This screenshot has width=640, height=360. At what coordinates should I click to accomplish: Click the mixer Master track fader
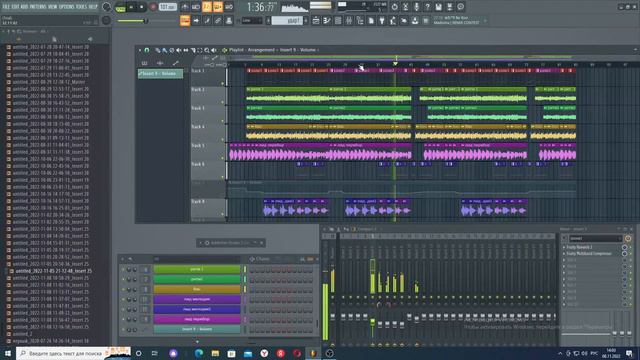[x=333, y=316]
